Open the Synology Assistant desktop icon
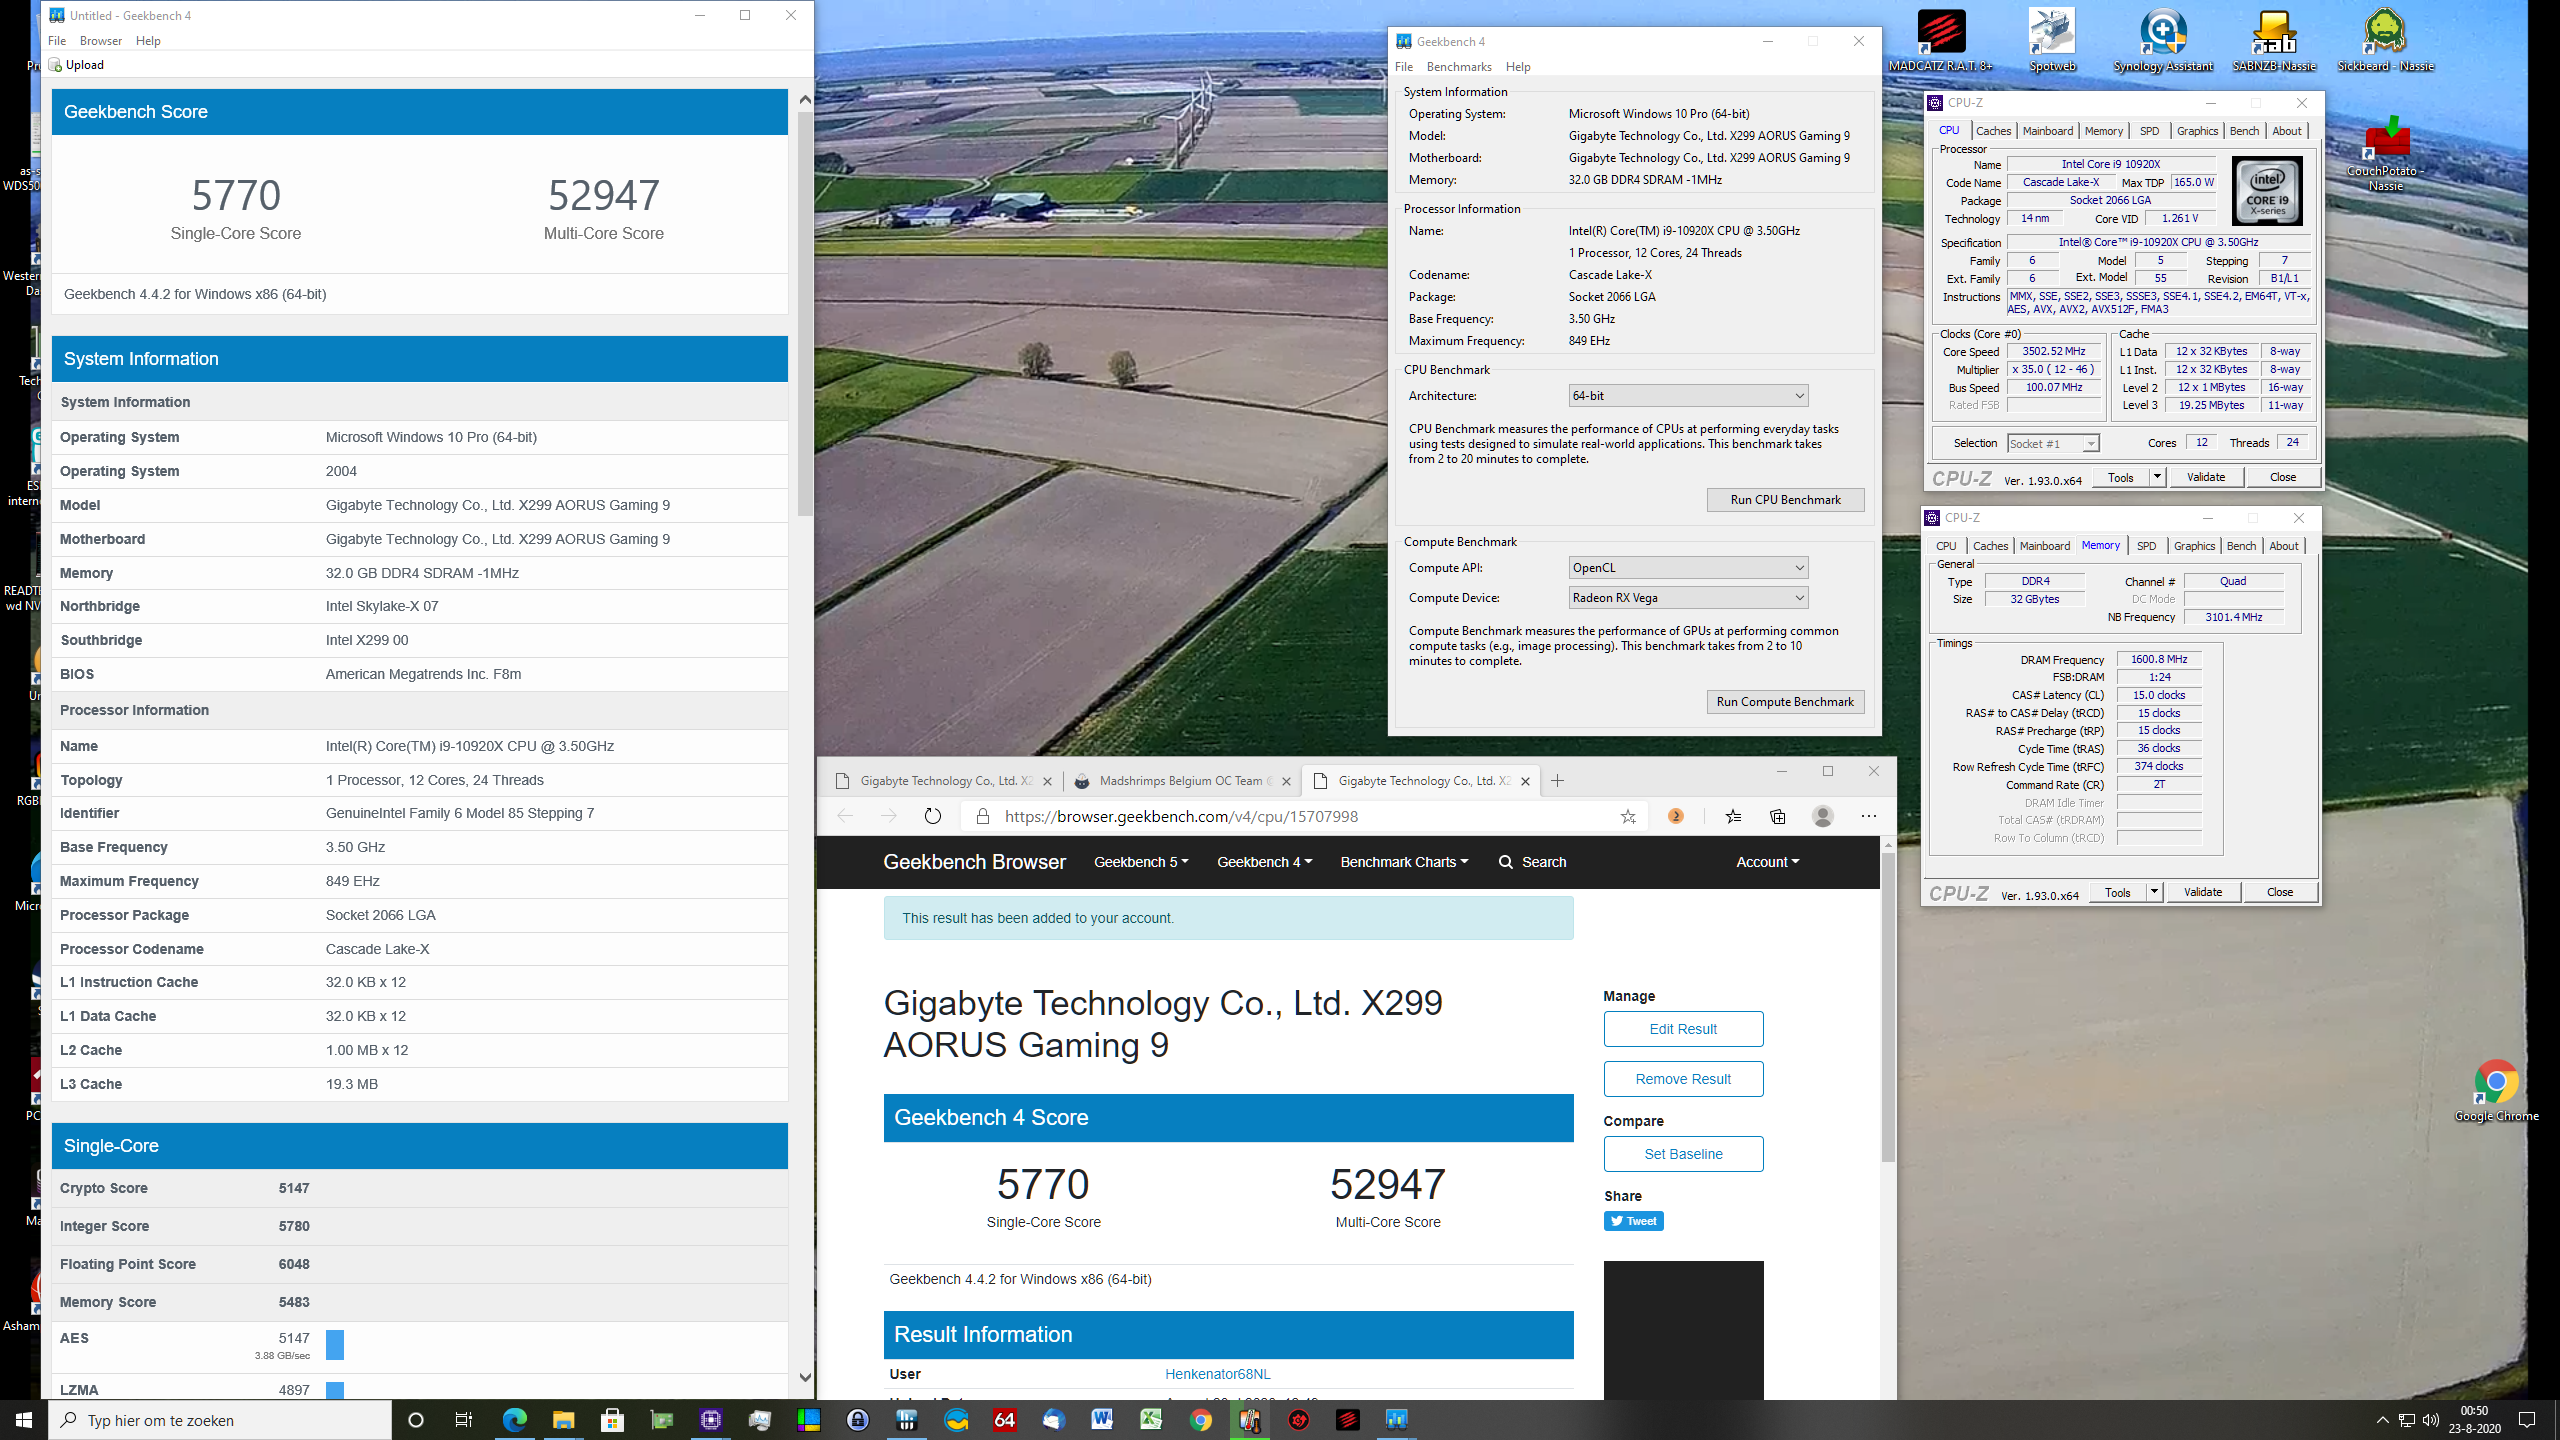Image resolution: width=2560 pixels, height=1440 pixels. [2163, 40]
